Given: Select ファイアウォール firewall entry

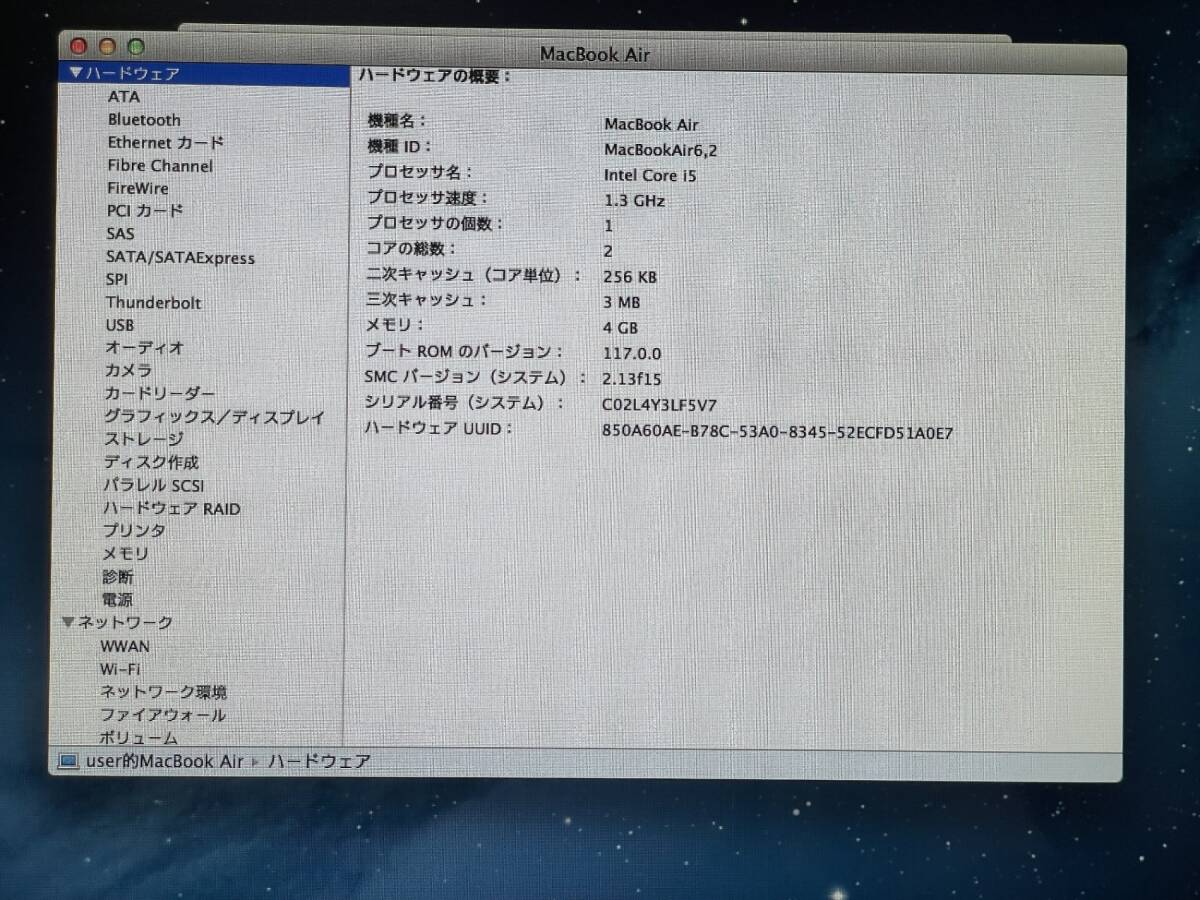Looking at the screenshot, I should [163, 715].
